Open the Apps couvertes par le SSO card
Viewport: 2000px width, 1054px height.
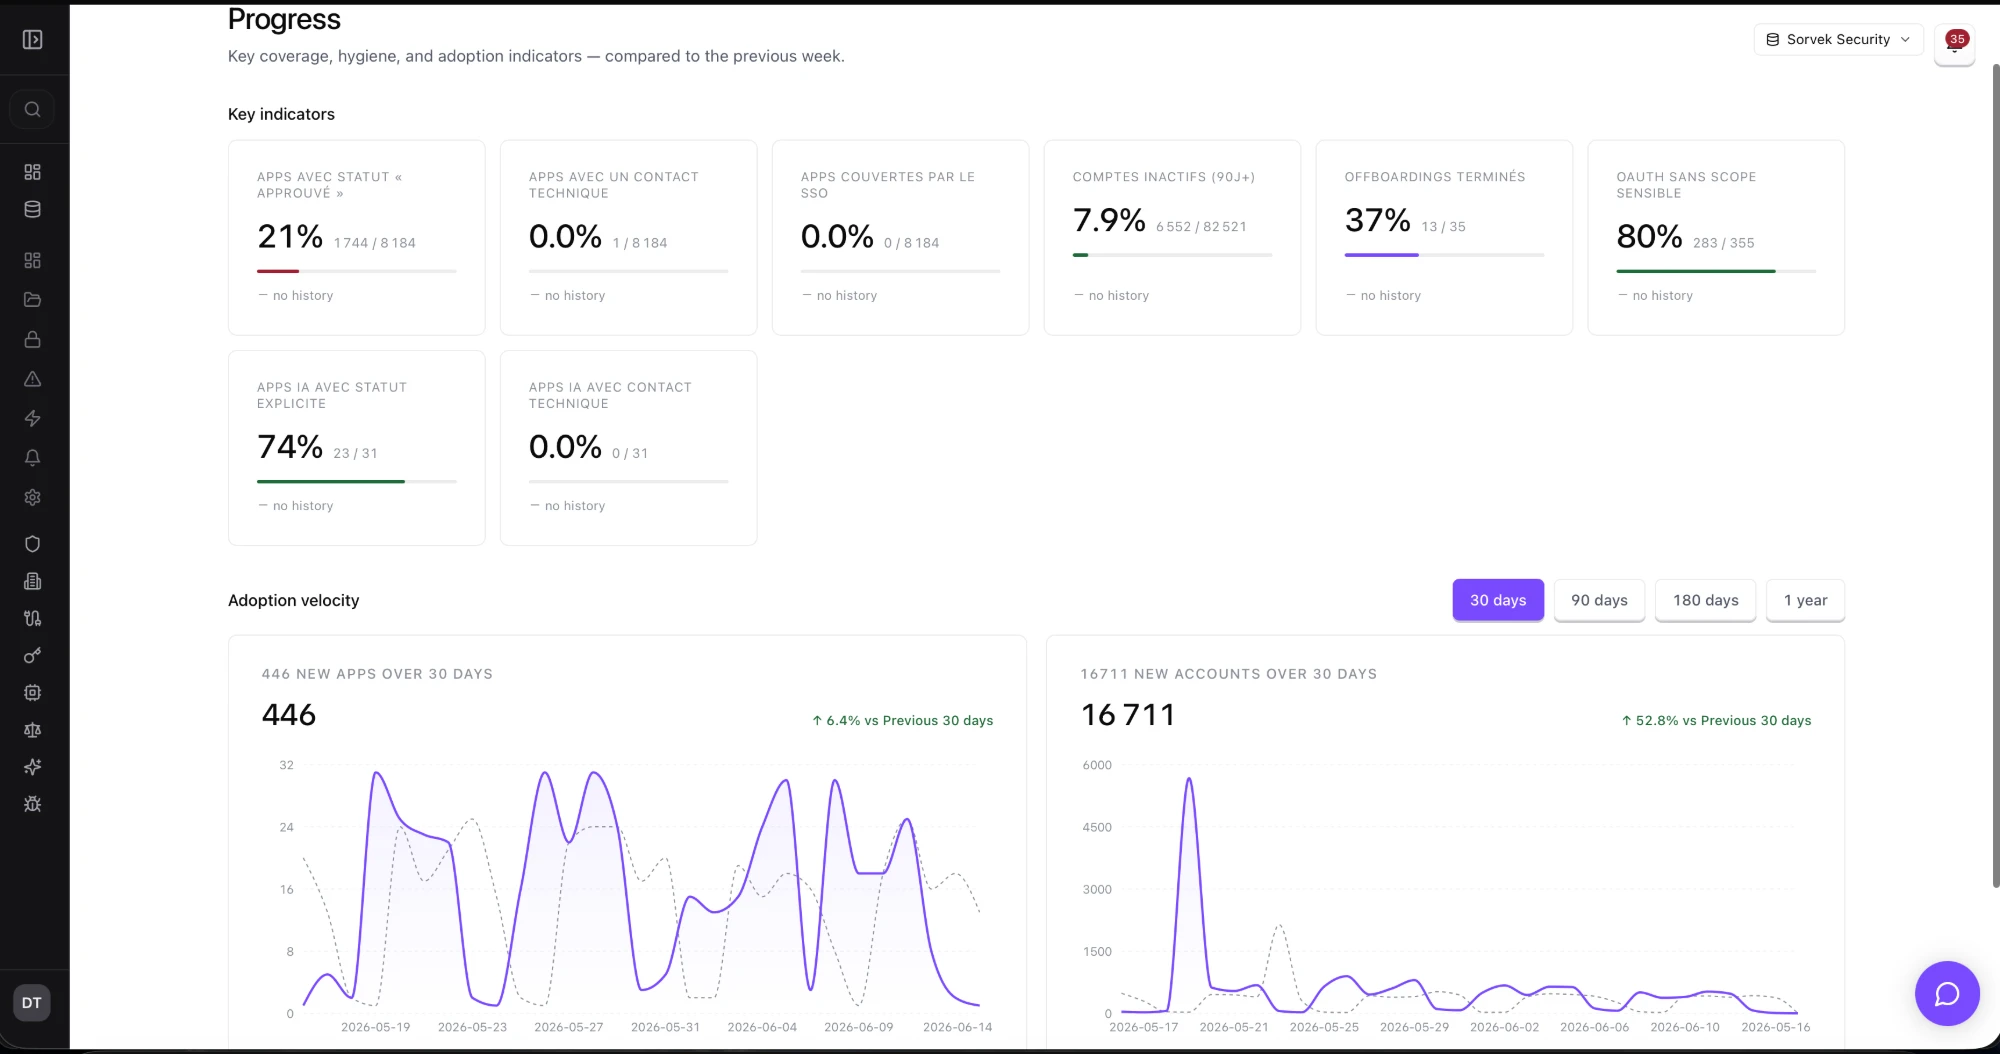pyautogui.click(x=901, y=238)
